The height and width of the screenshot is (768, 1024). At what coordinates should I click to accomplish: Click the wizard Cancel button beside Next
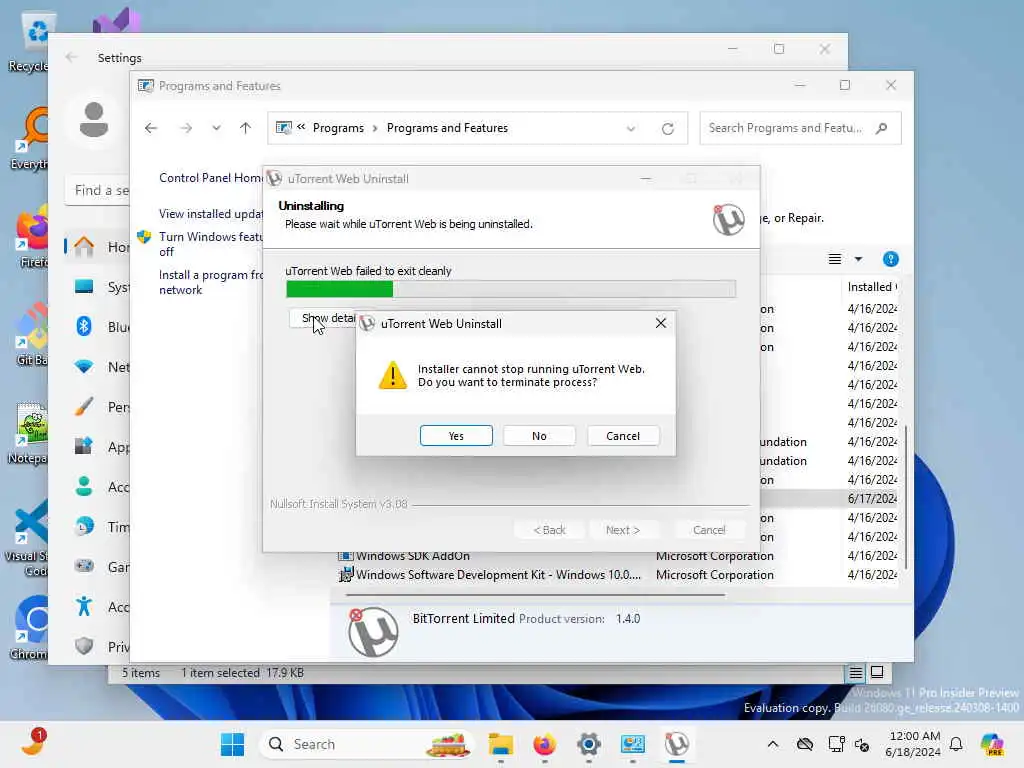tap(709, 530)
